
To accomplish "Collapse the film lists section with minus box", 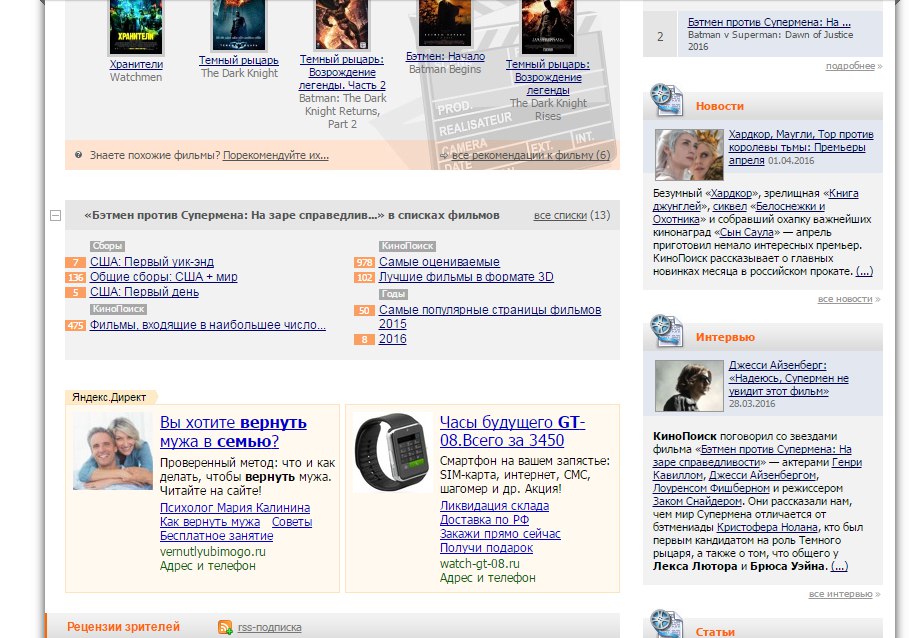I will (55, 216).
